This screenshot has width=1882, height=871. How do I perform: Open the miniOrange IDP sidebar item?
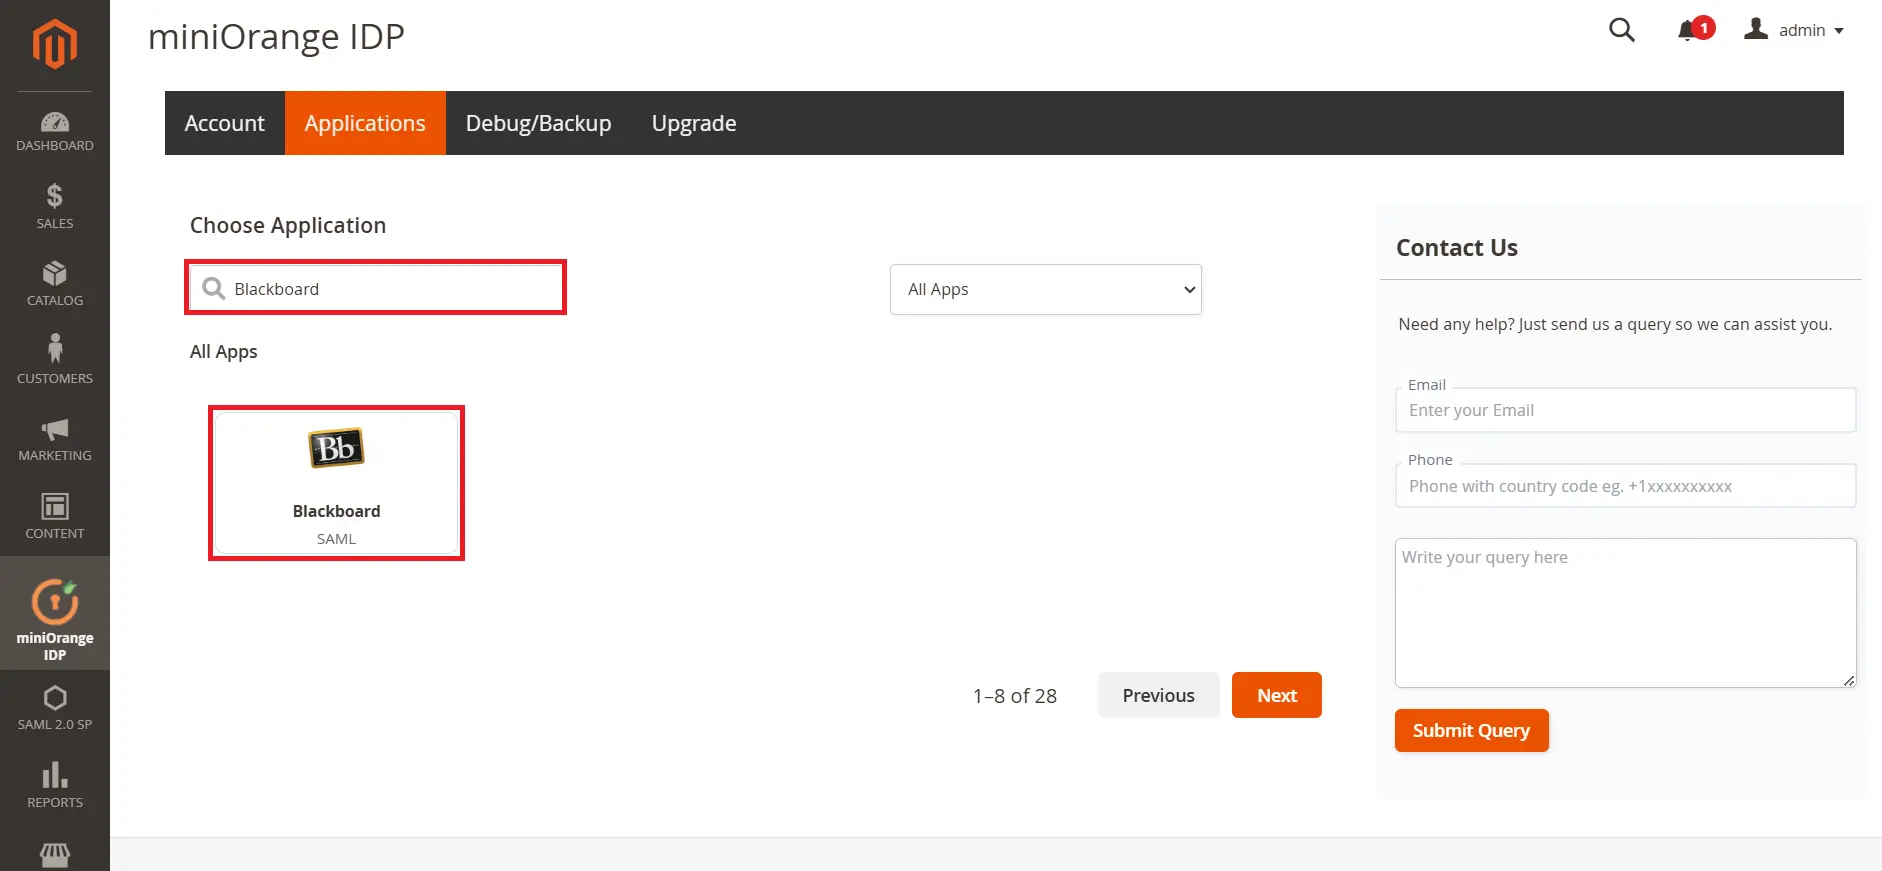click(55, 613)
